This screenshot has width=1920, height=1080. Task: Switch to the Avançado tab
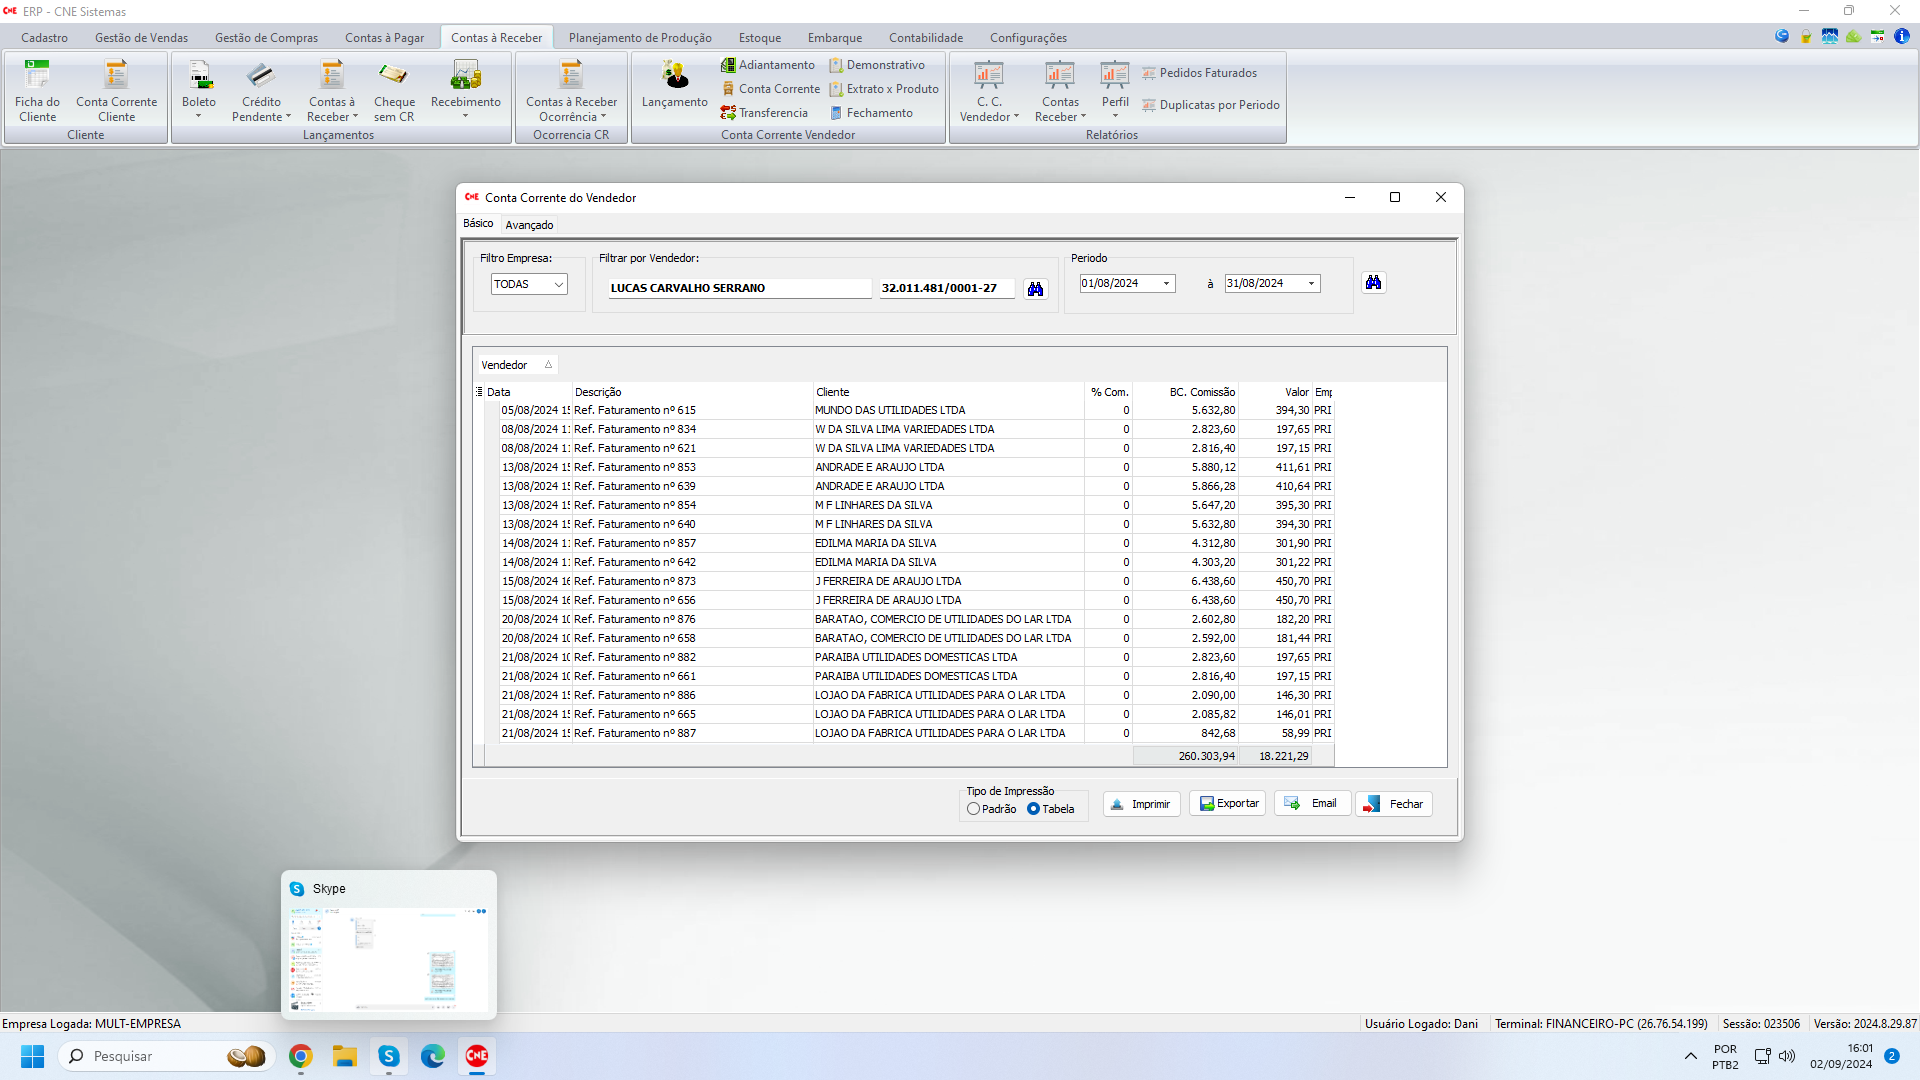point(529,225)
